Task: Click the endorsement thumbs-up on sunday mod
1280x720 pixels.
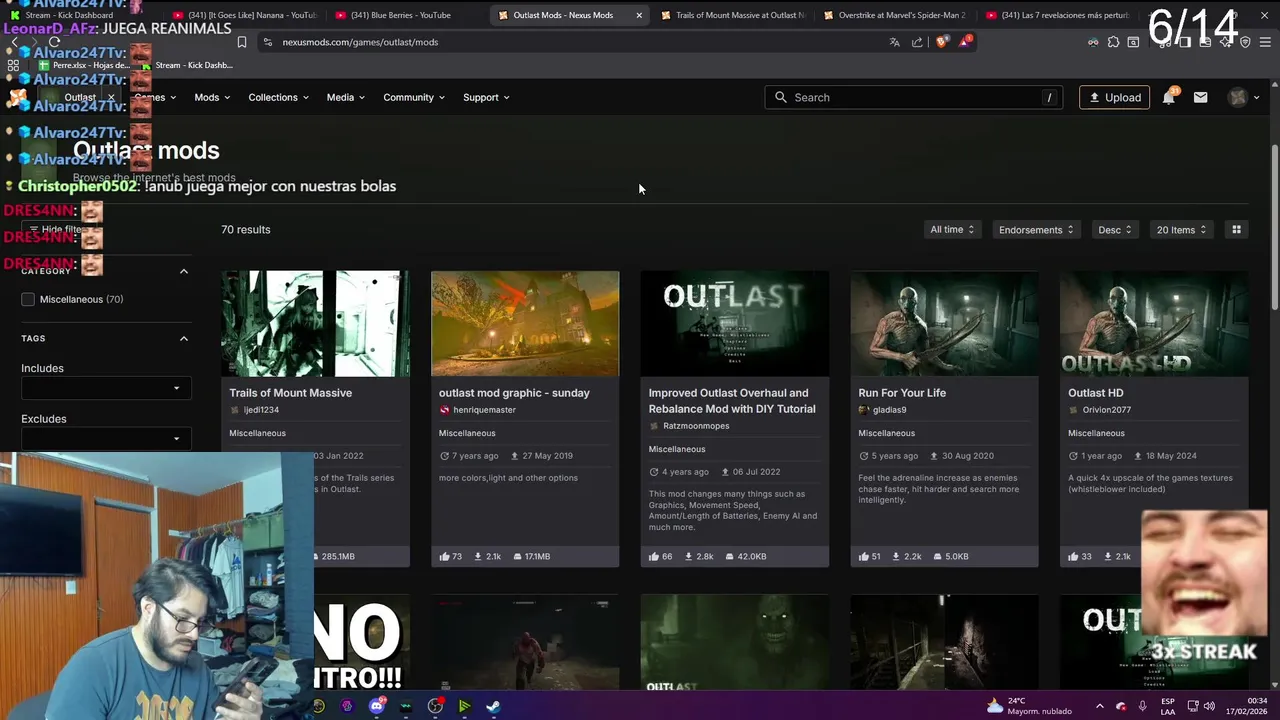Action: click(x=444, y=556)
